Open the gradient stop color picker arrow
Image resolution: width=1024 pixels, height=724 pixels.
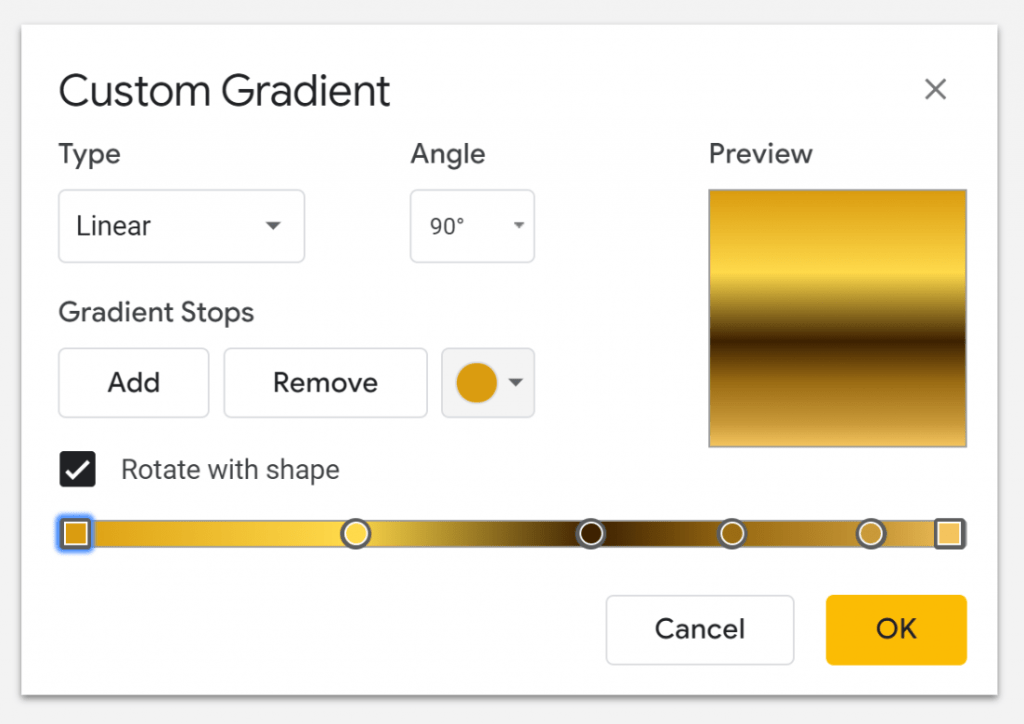516,383
